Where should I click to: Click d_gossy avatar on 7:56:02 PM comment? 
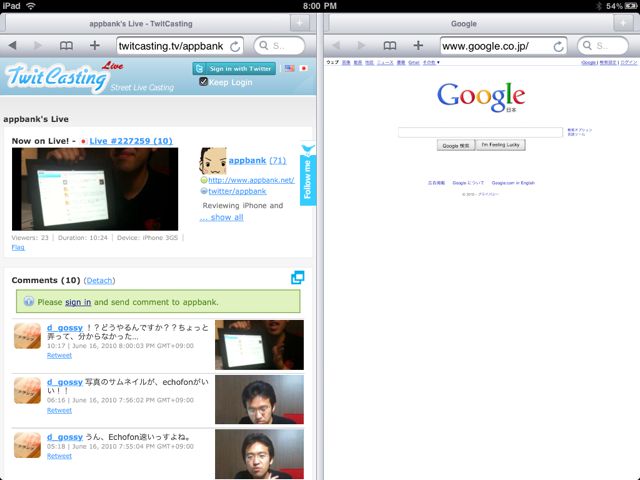27,391
